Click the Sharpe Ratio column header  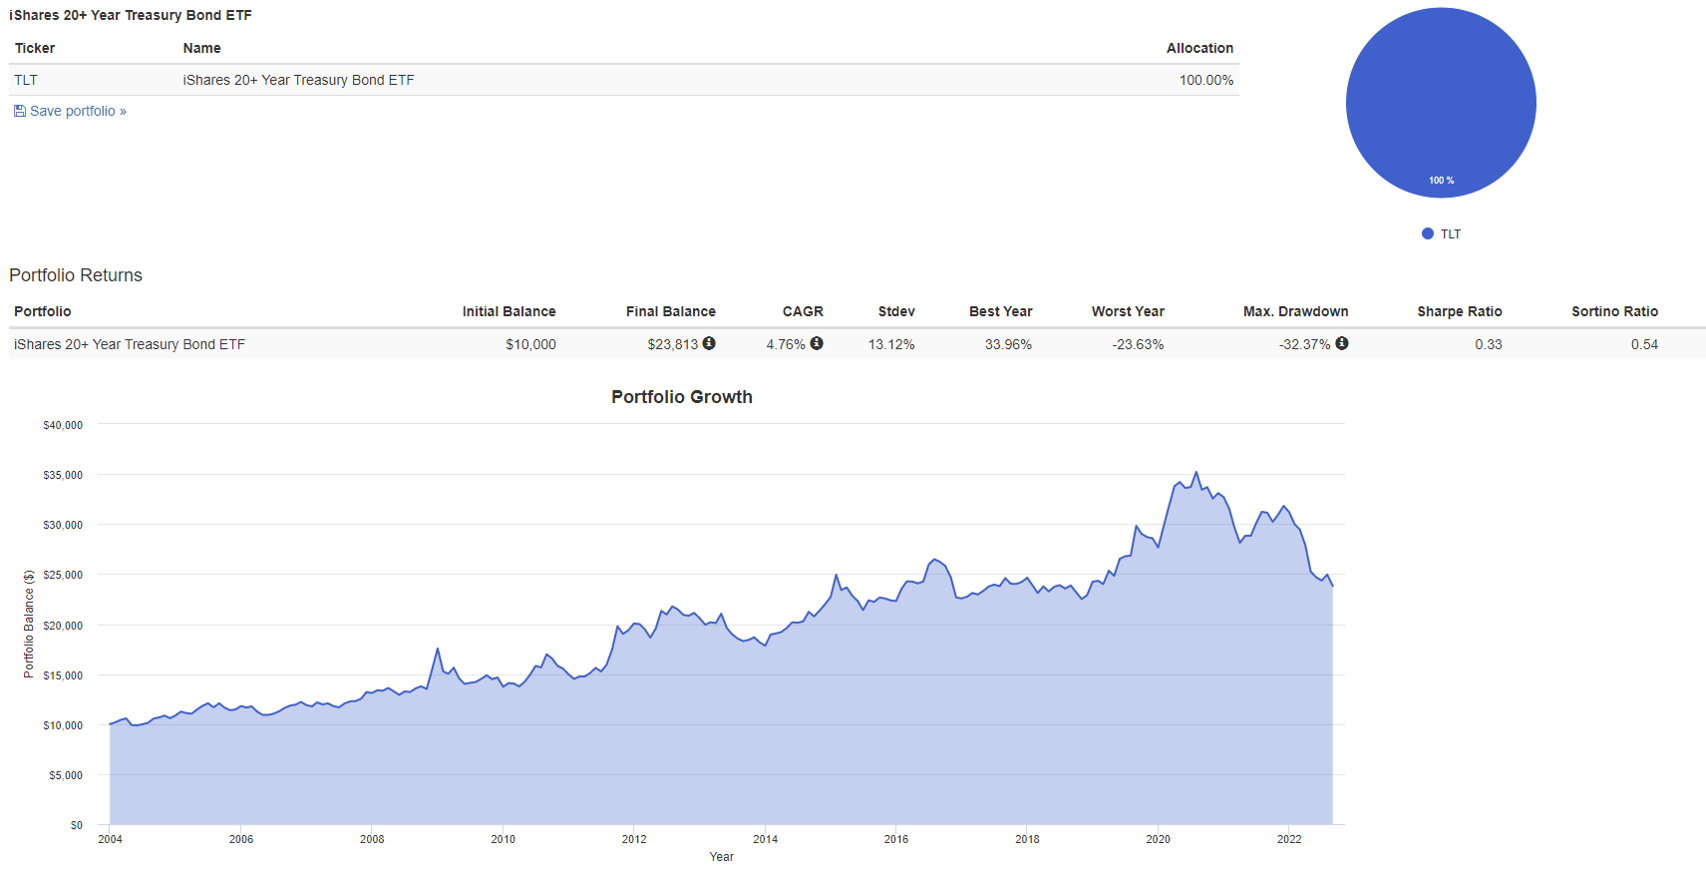tap(1459, 311)
